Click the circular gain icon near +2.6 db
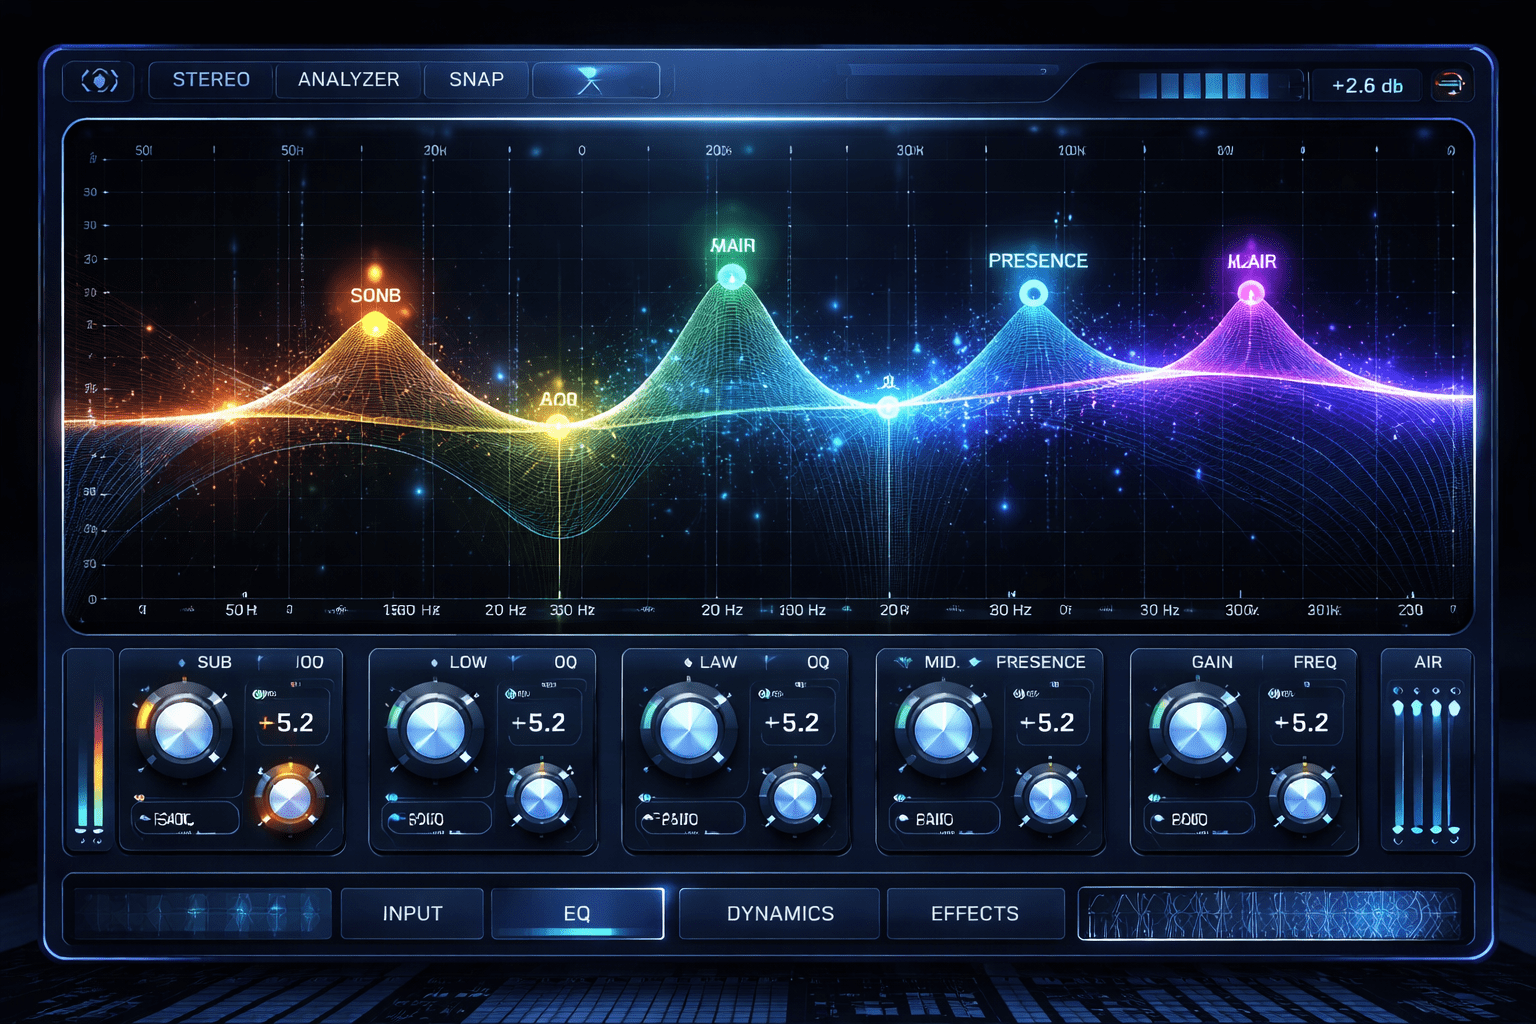The height and width of the screenshot is (1024, 1536). tap(1449, 84)
